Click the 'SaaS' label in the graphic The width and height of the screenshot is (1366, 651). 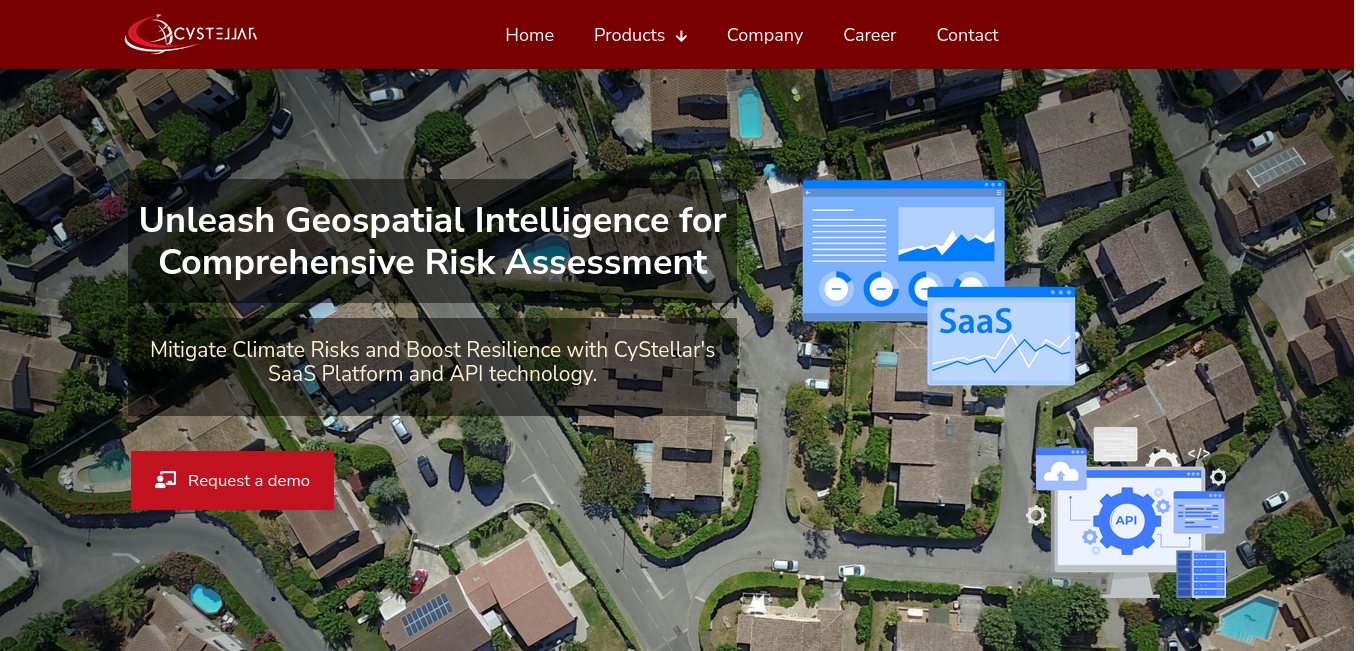coord(975,321)
